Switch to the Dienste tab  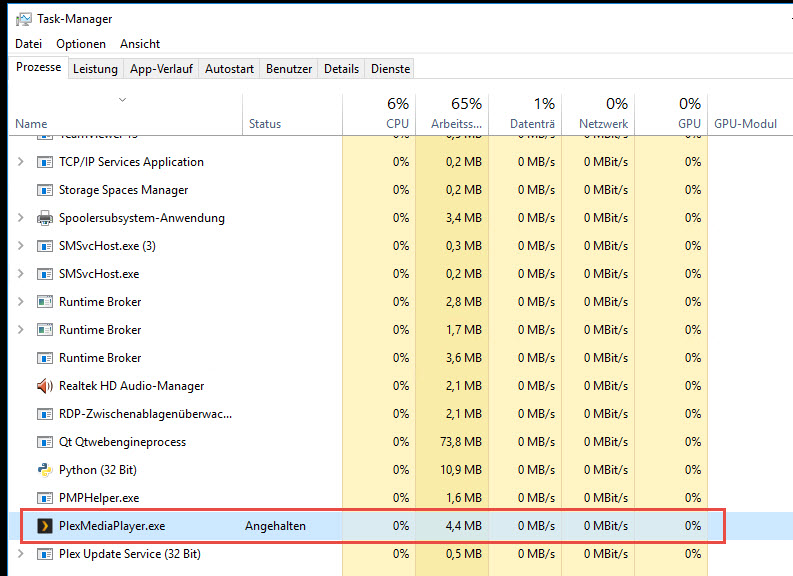tap(390, 69)
